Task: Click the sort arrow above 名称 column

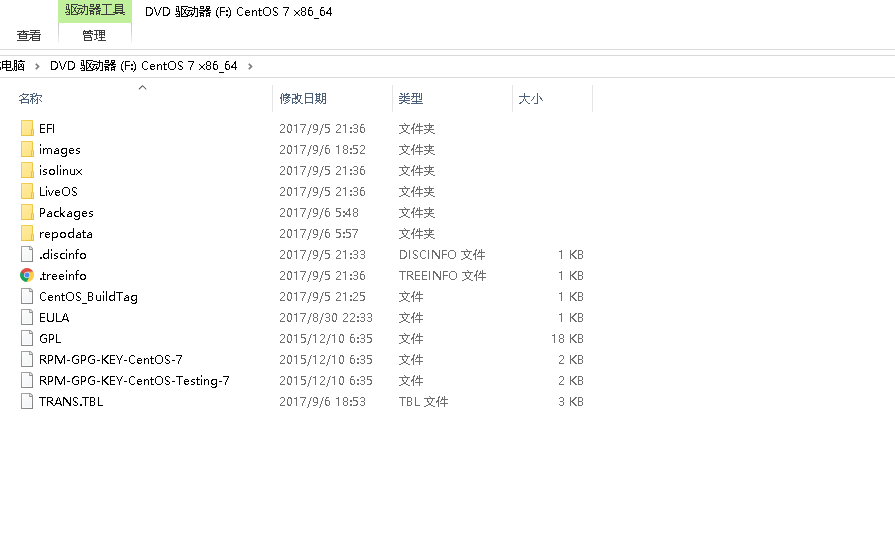Action: point(143,87)
